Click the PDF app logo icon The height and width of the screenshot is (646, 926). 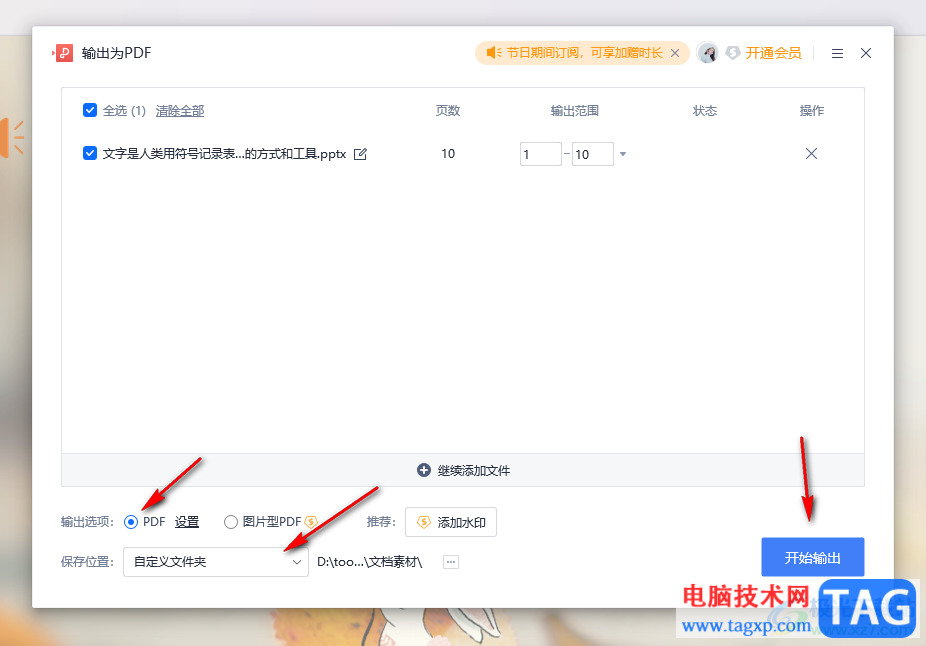tap(63, 53)
